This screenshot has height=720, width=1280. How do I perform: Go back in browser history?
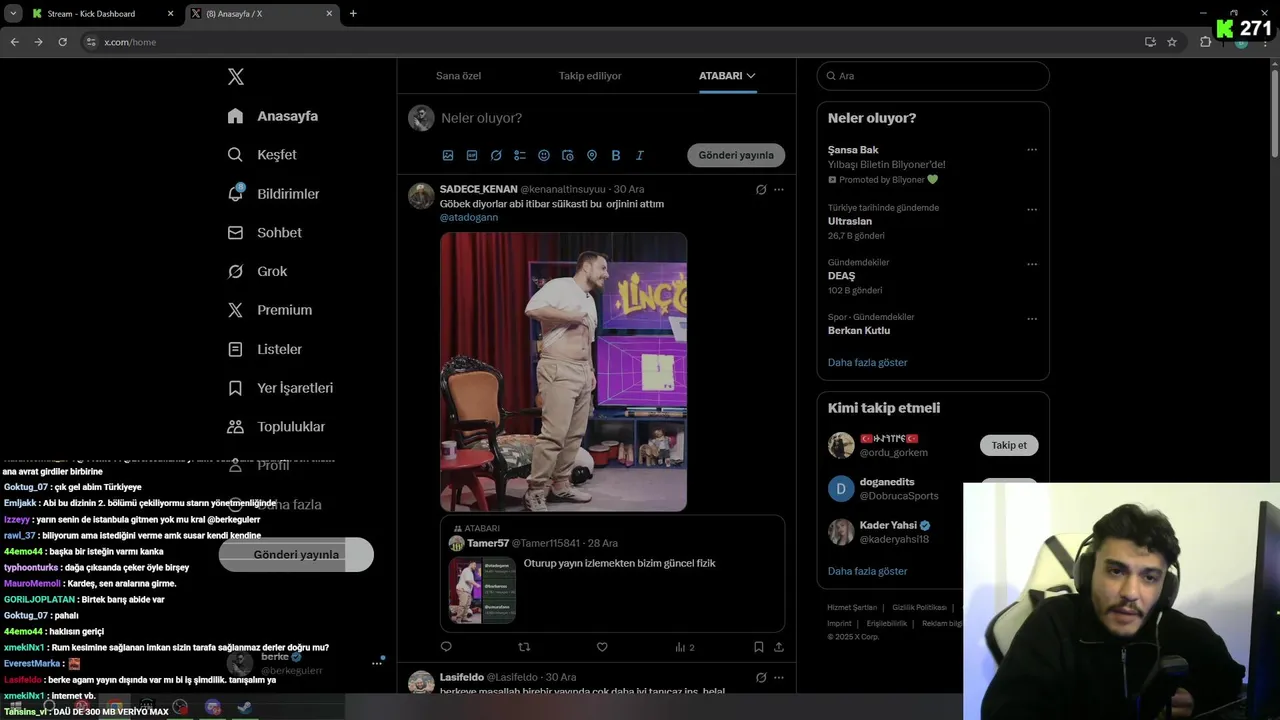[14, 42]
